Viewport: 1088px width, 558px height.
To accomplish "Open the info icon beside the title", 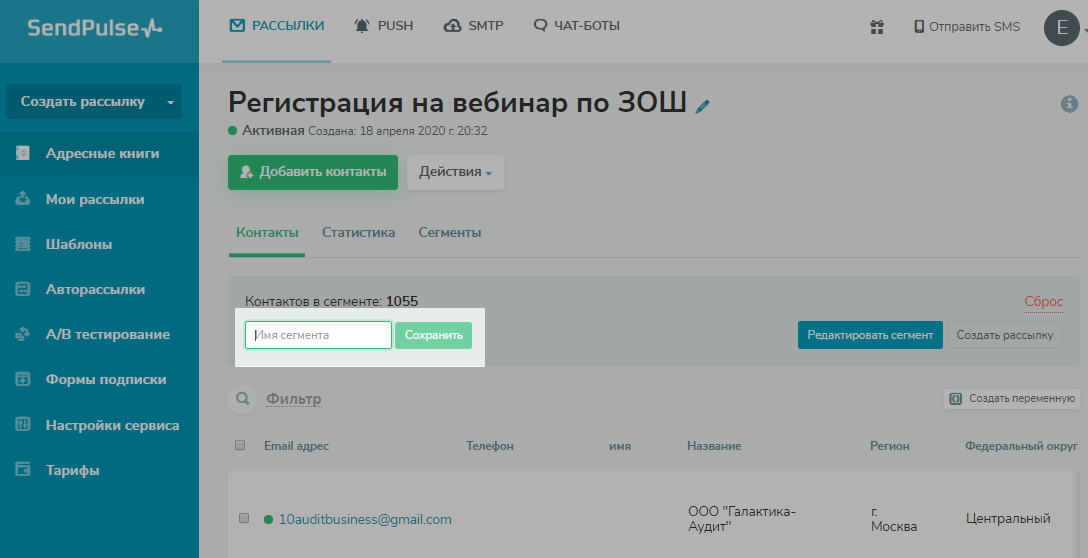I will (x=1069, y=103).
